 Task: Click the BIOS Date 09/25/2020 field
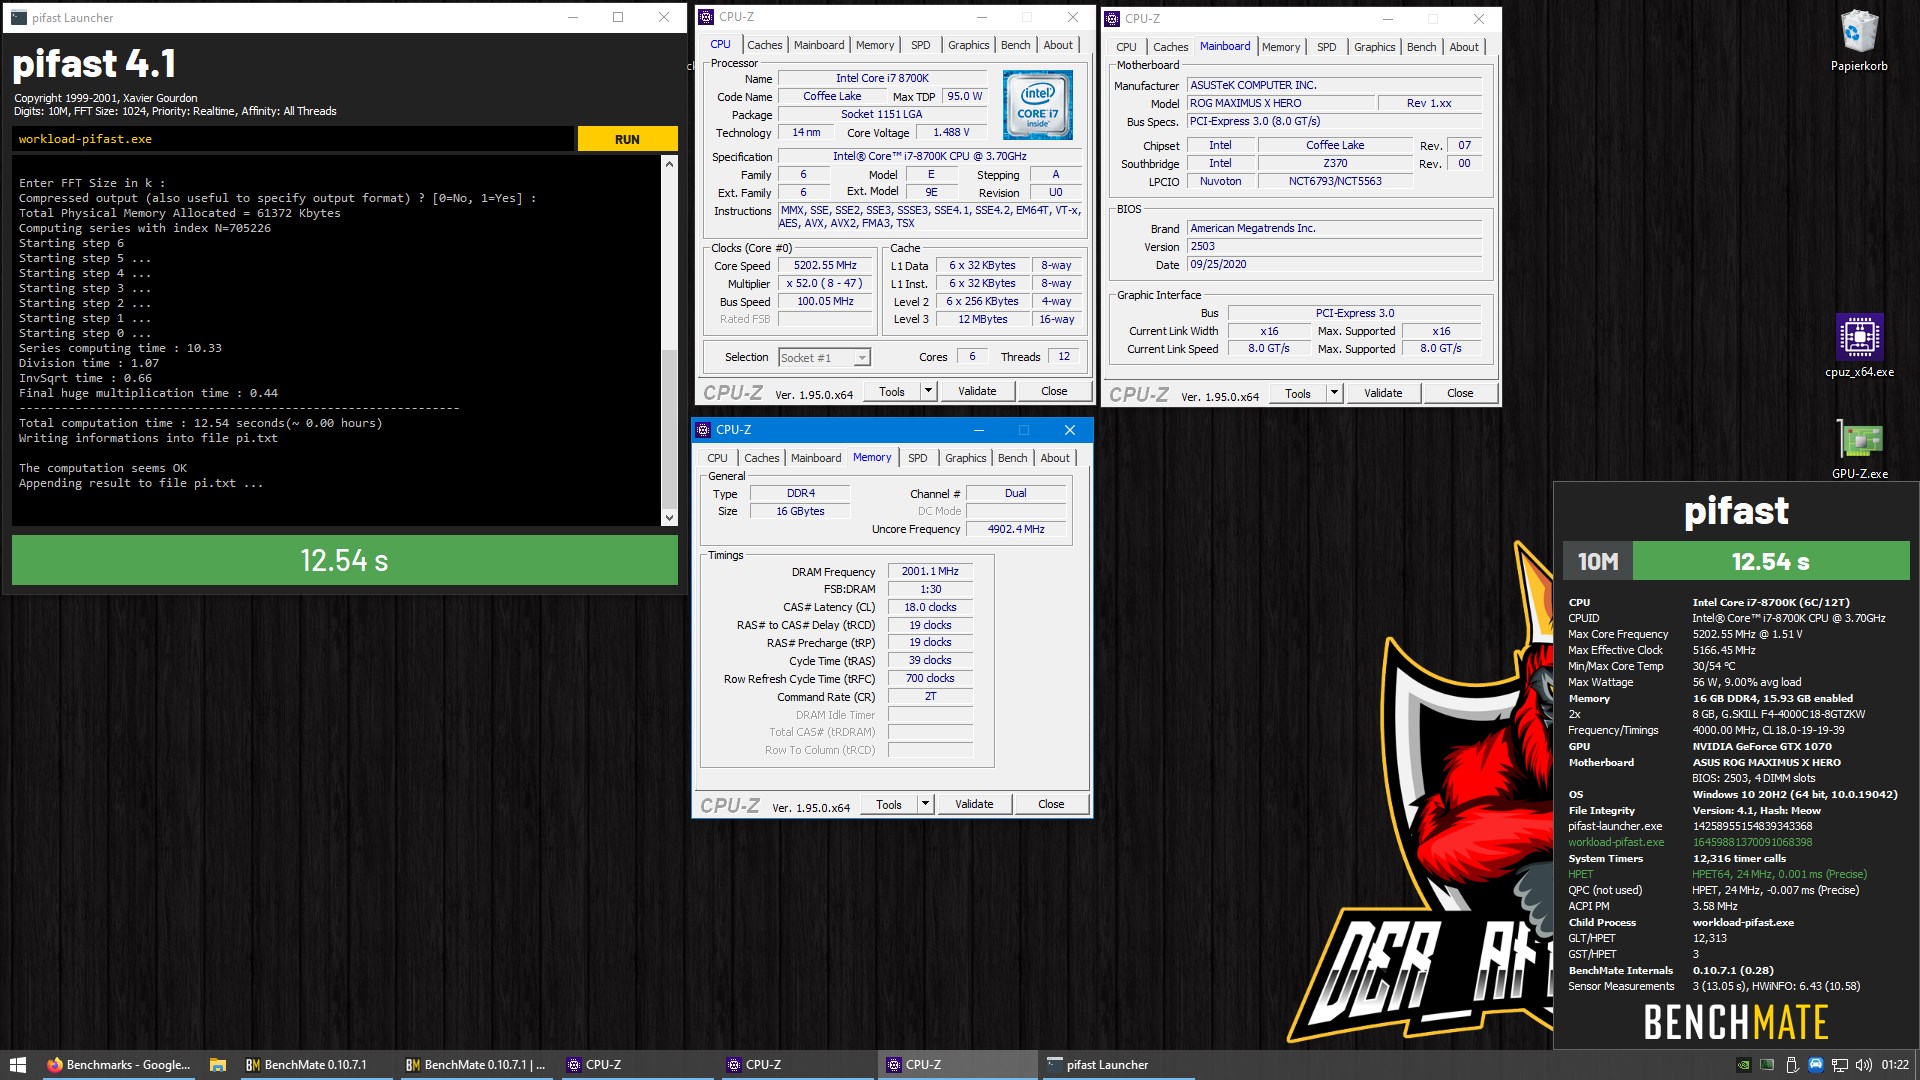click(1334, 264)
